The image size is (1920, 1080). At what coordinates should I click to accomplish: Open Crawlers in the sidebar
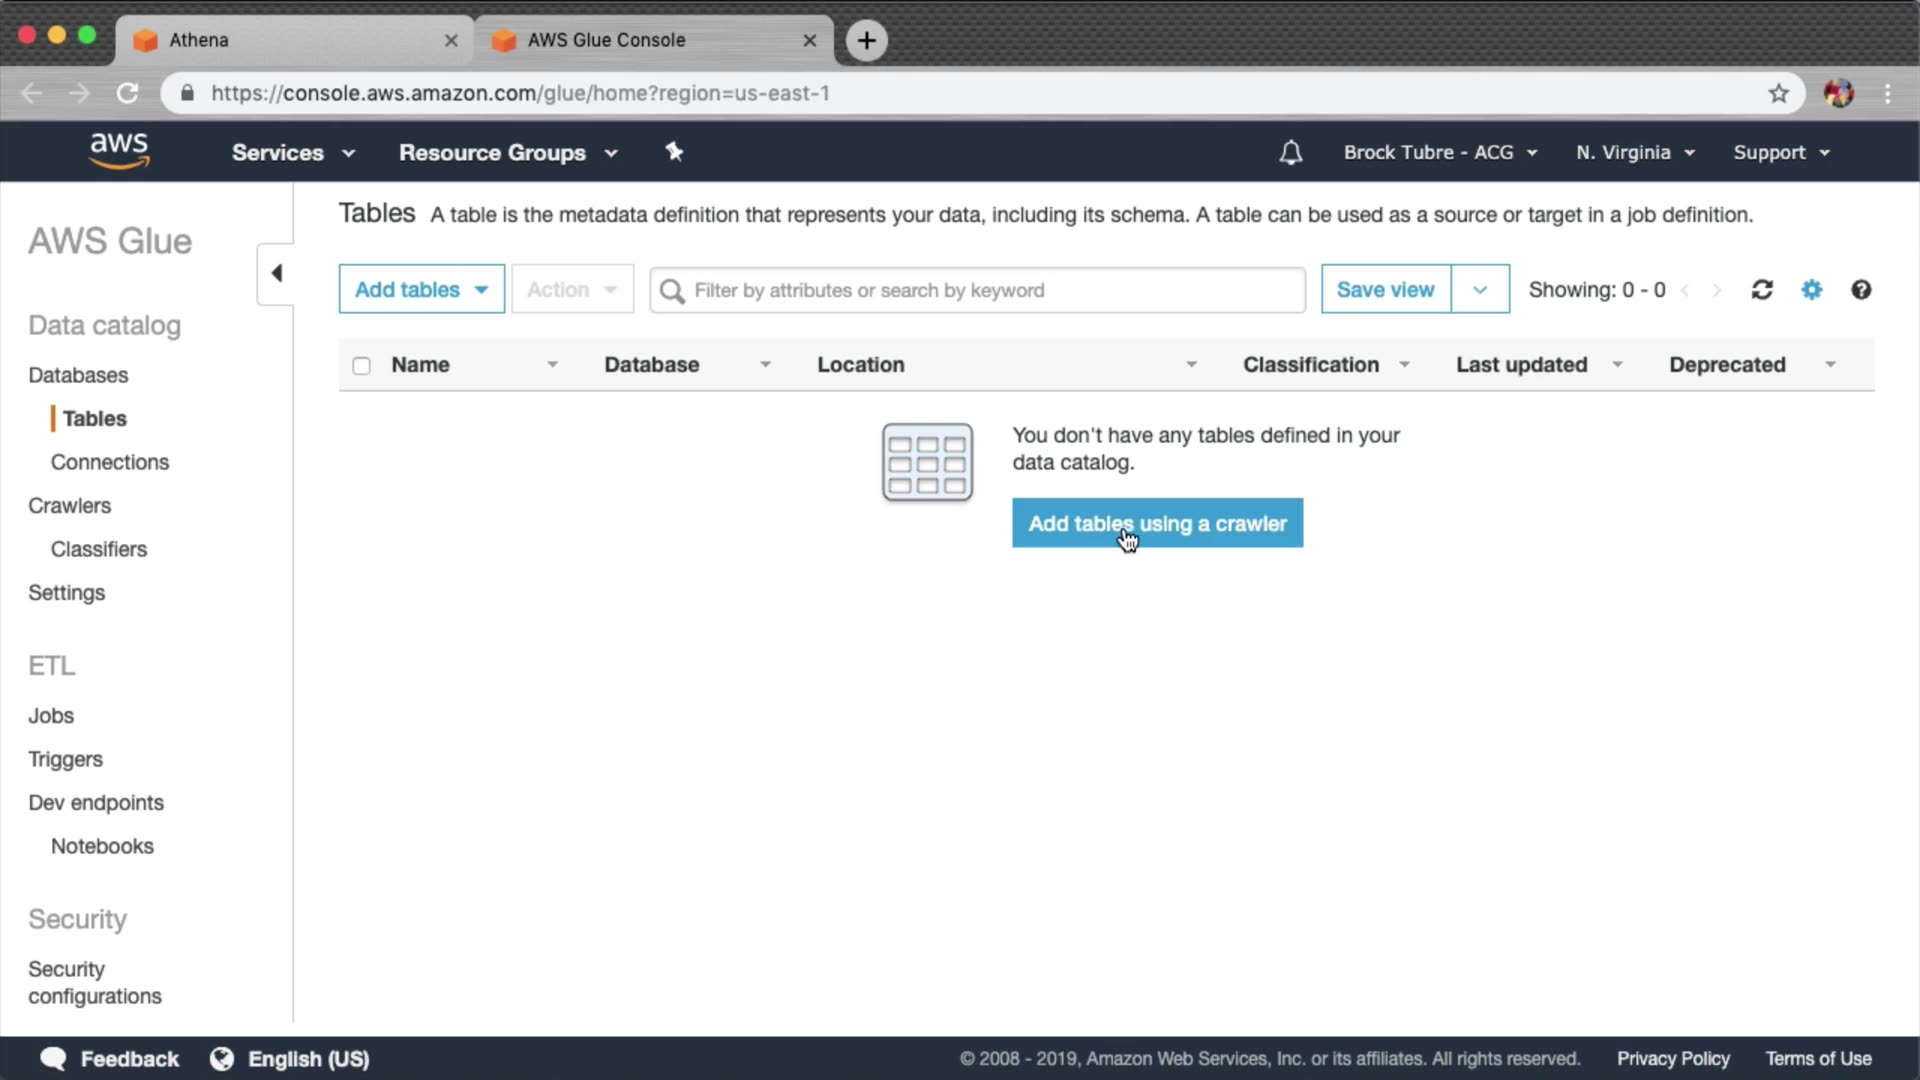click(x=69, y=506)
